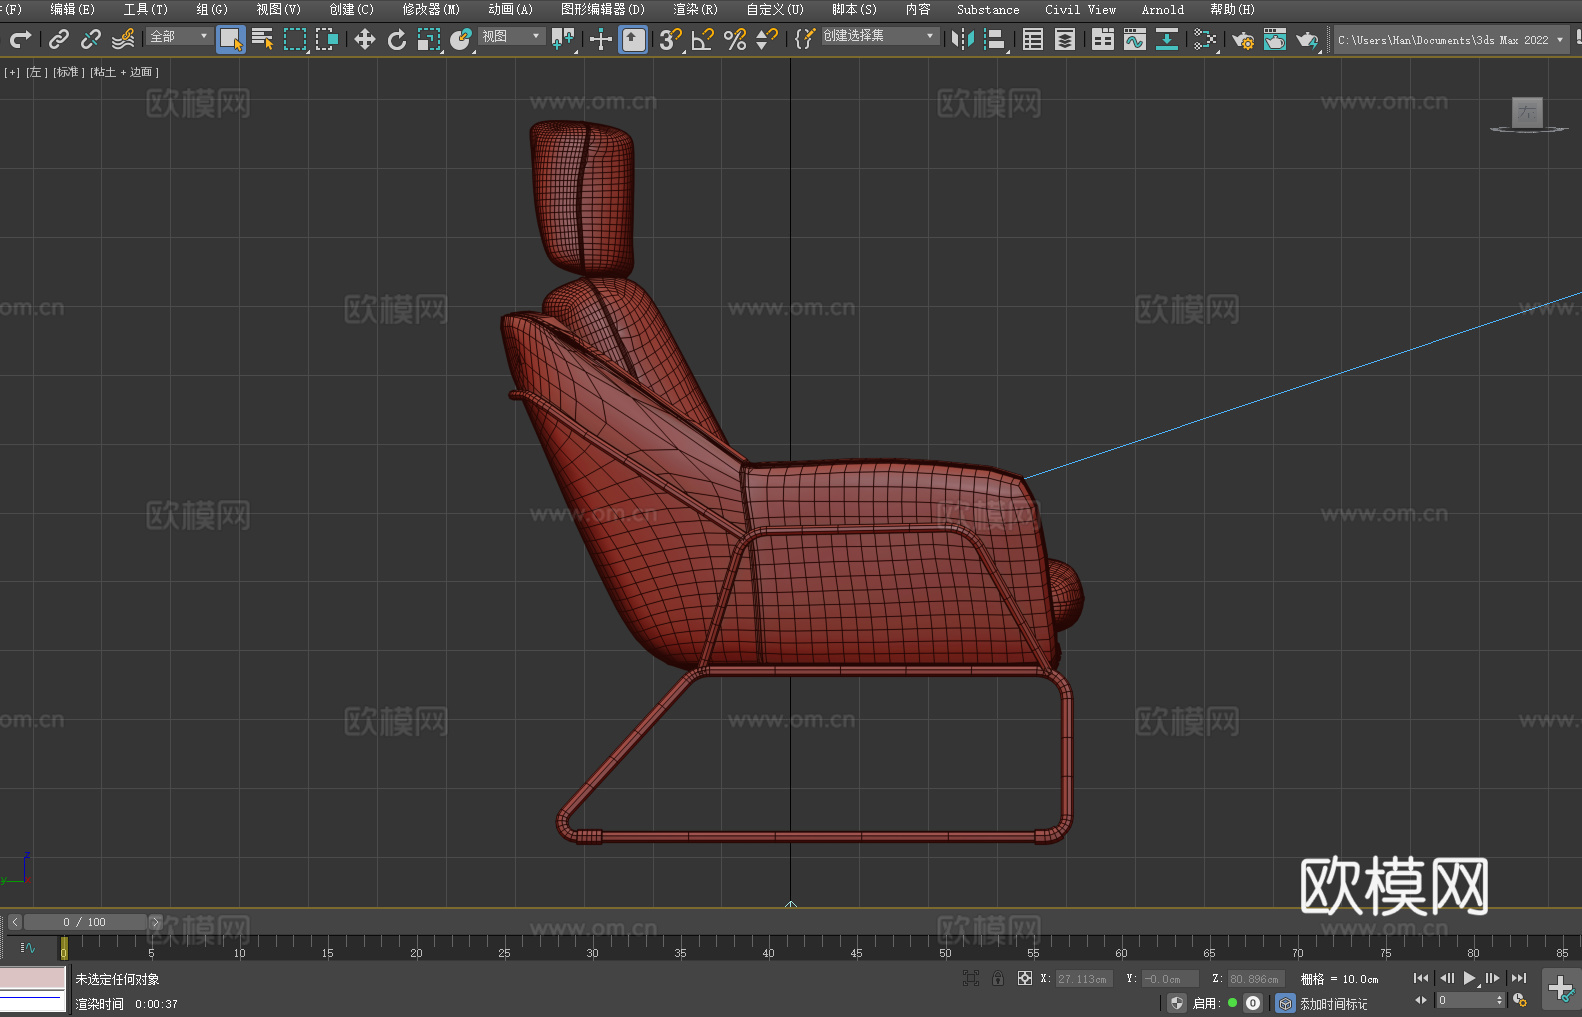This screenshot has height=1017, width=1582.
Task: Open the 视图(V) menu
Action: [x=278, y=9]
